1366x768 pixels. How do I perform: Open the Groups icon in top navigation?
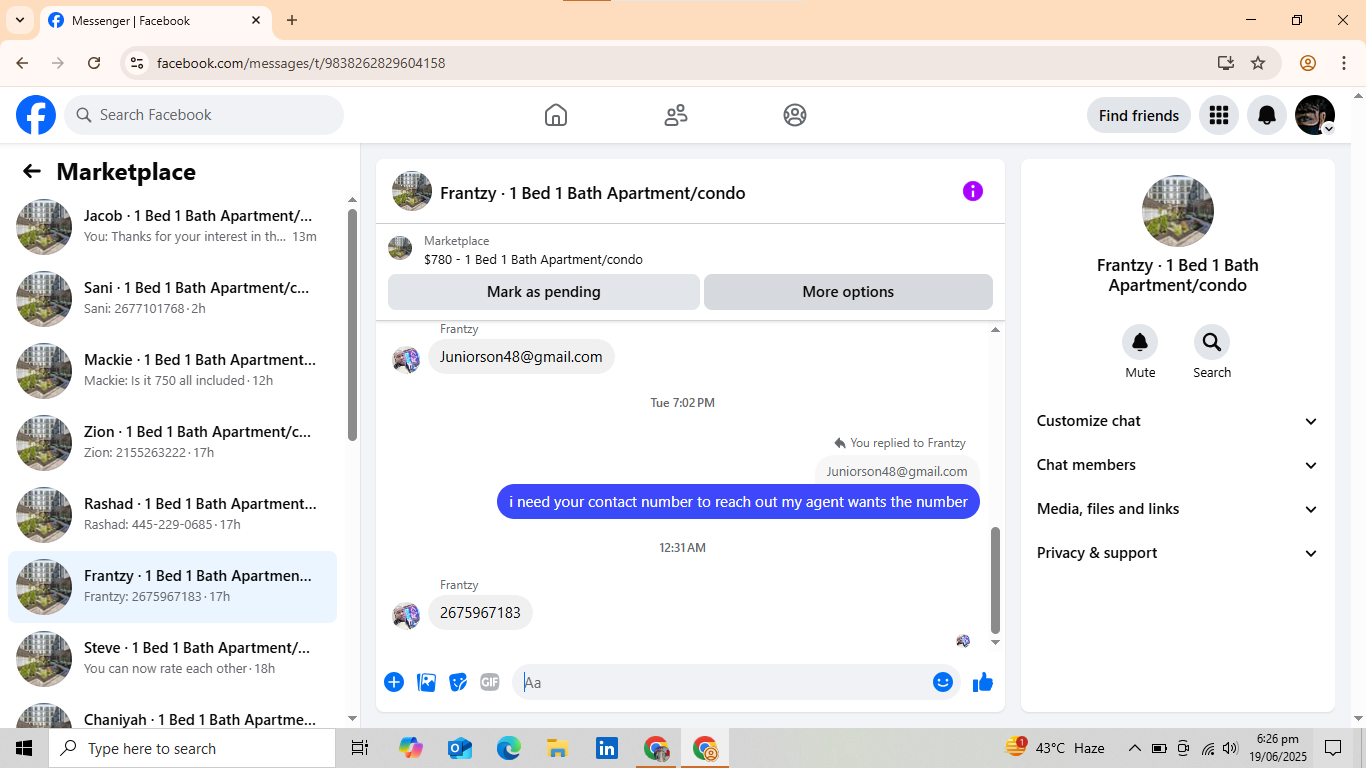(x=795, y=115)
